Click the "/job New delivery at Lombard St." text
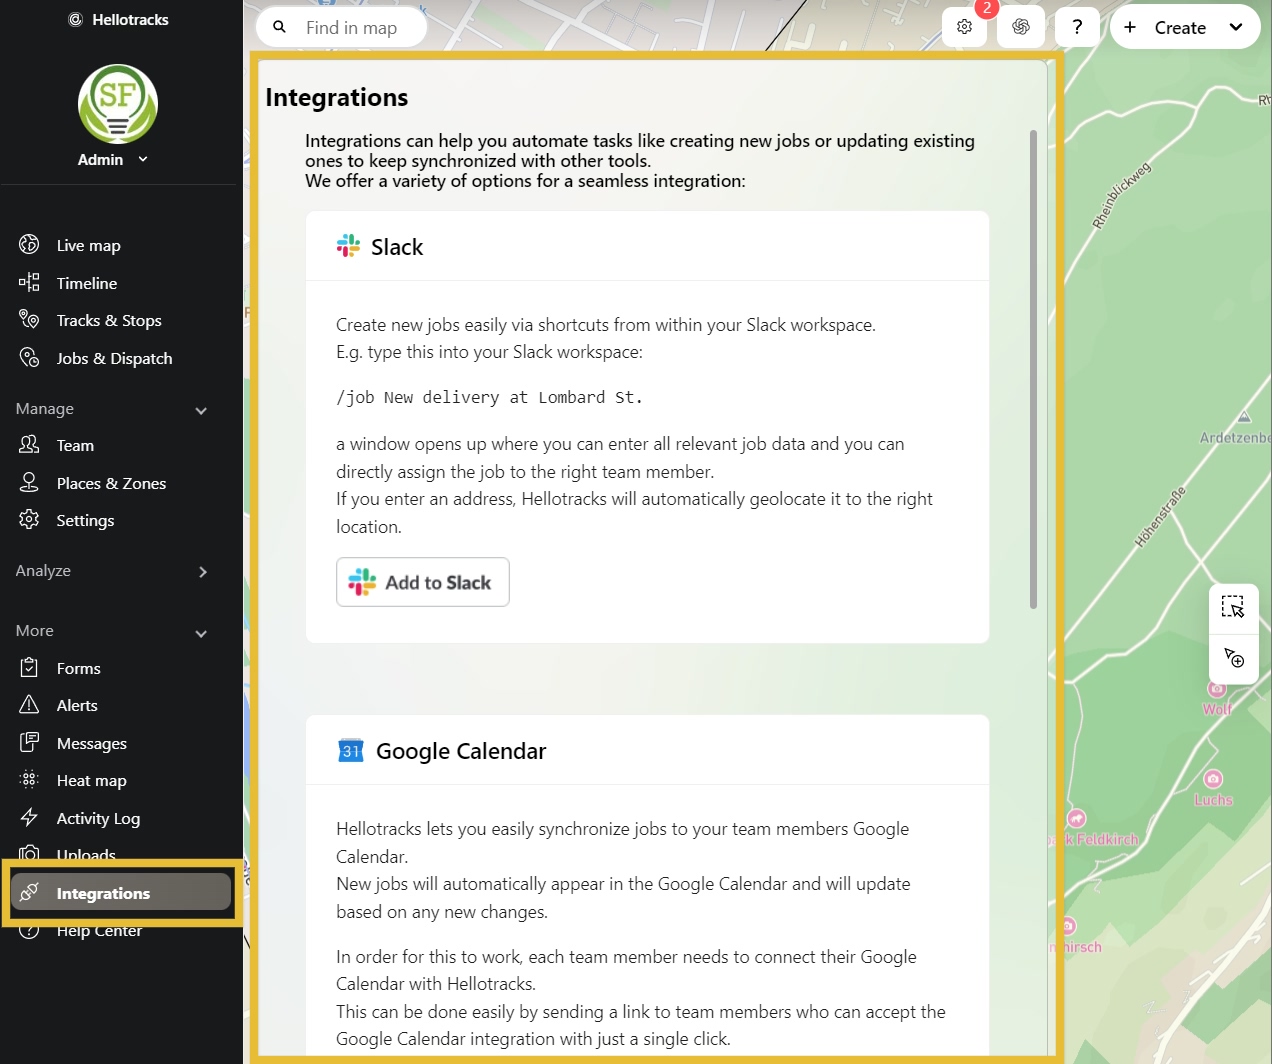This screenshot has height=1064, width=1272. point(489,397)
